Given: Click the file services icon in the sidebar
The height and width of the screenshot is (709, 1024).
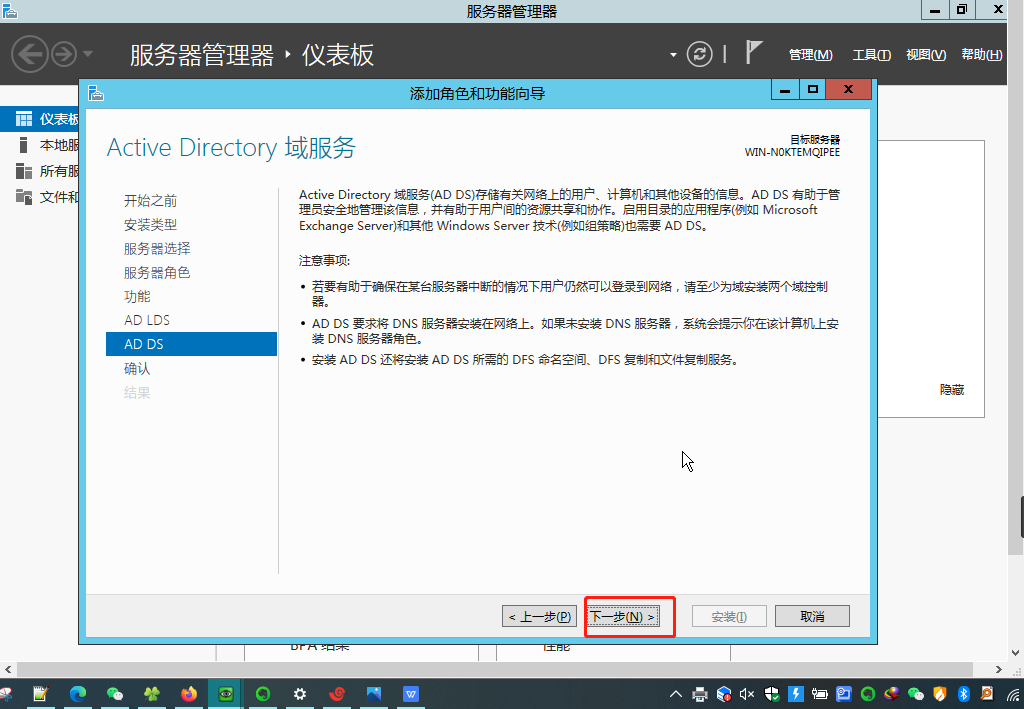Looking at the screenshot, I should click(x=24, y=197).
